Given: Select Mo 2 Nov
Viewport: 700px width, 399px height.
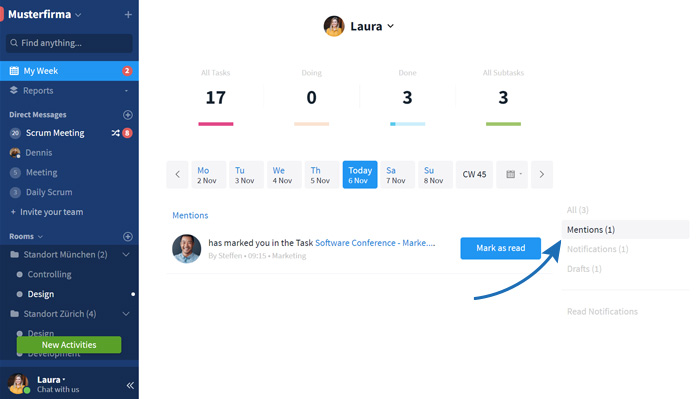Looking at the screenshot, I should [208, 175].
